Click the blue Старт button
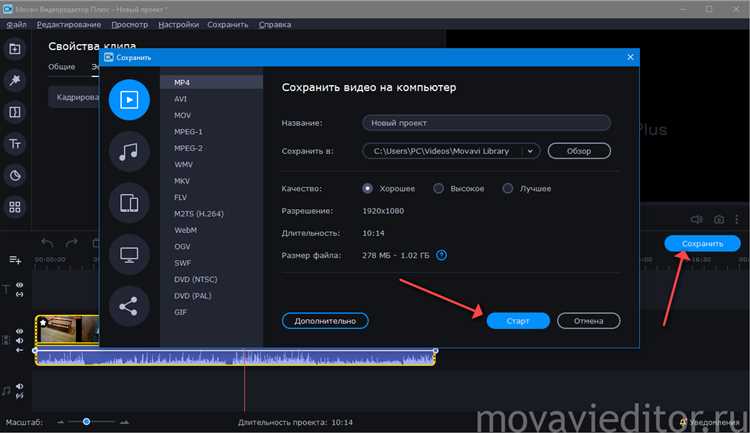Screen dimensions: 750x433 (x=518, y=321)
